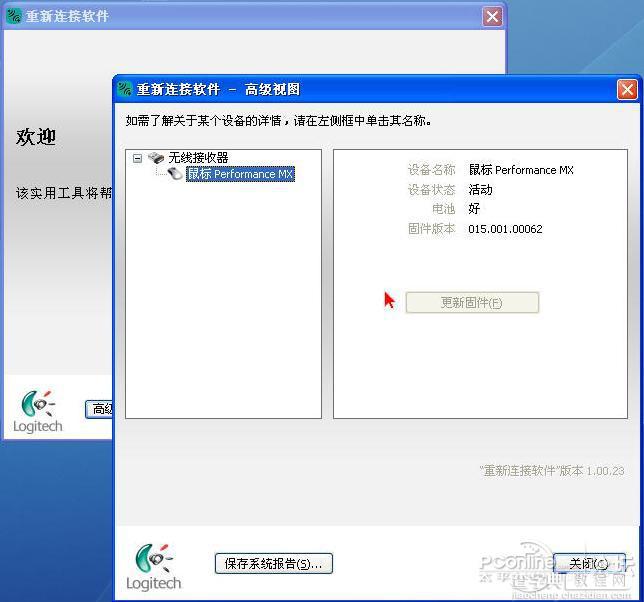Click the wireless receiver USB icon
The height and width of the screenshot is (602, 644).
156,157
